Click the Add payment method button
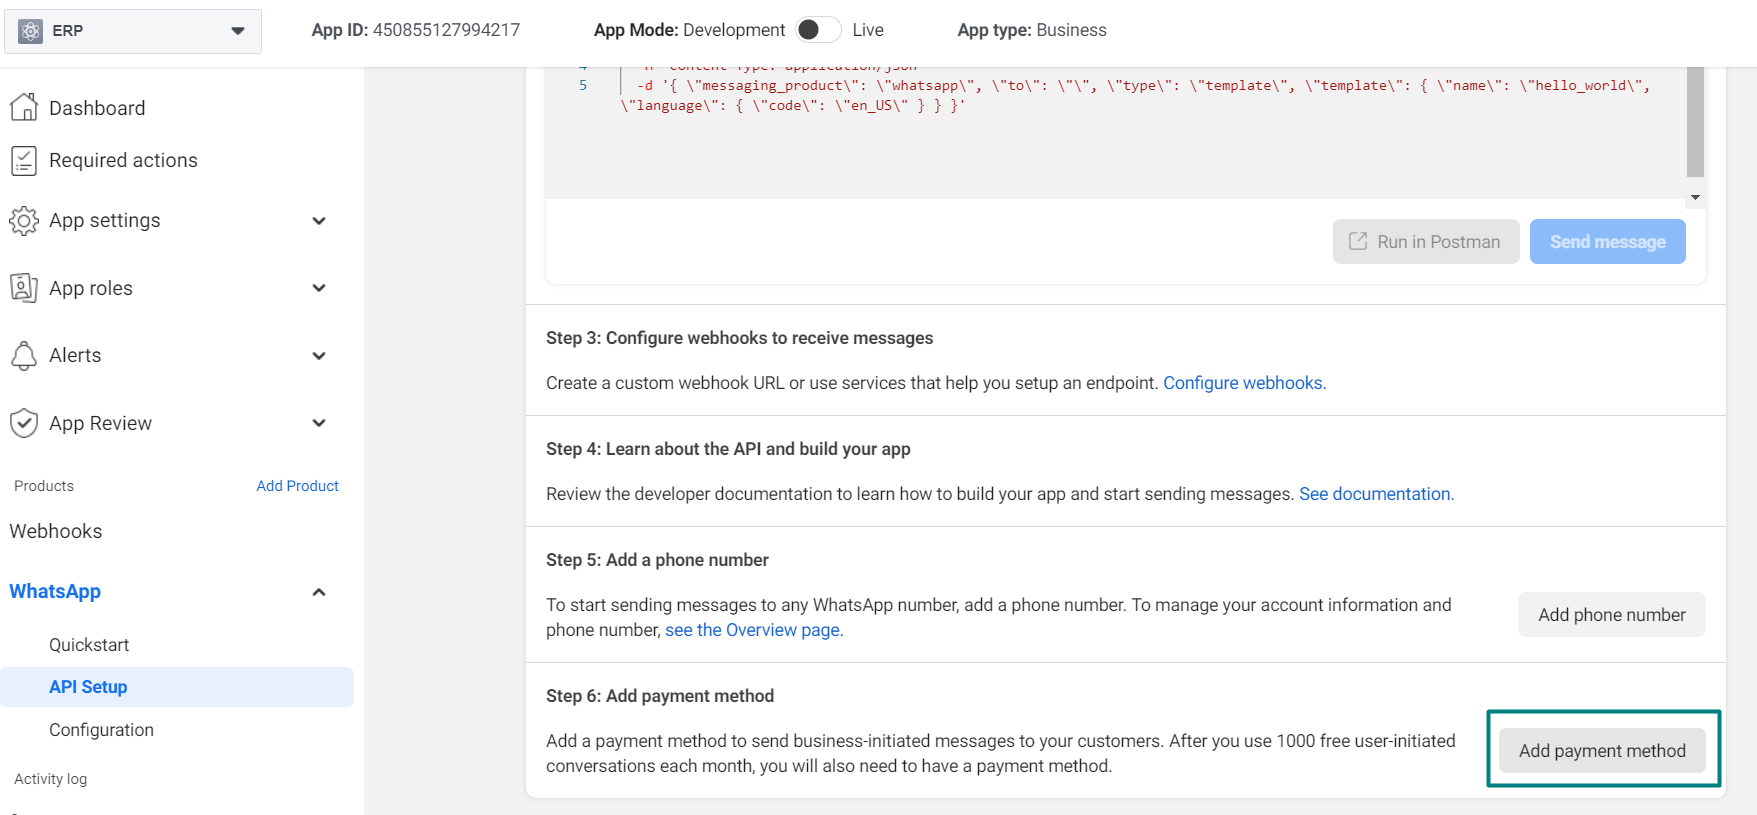The width and height of the screenshot is (1757, 815). pyautogui.click(x=1602, y=751)
